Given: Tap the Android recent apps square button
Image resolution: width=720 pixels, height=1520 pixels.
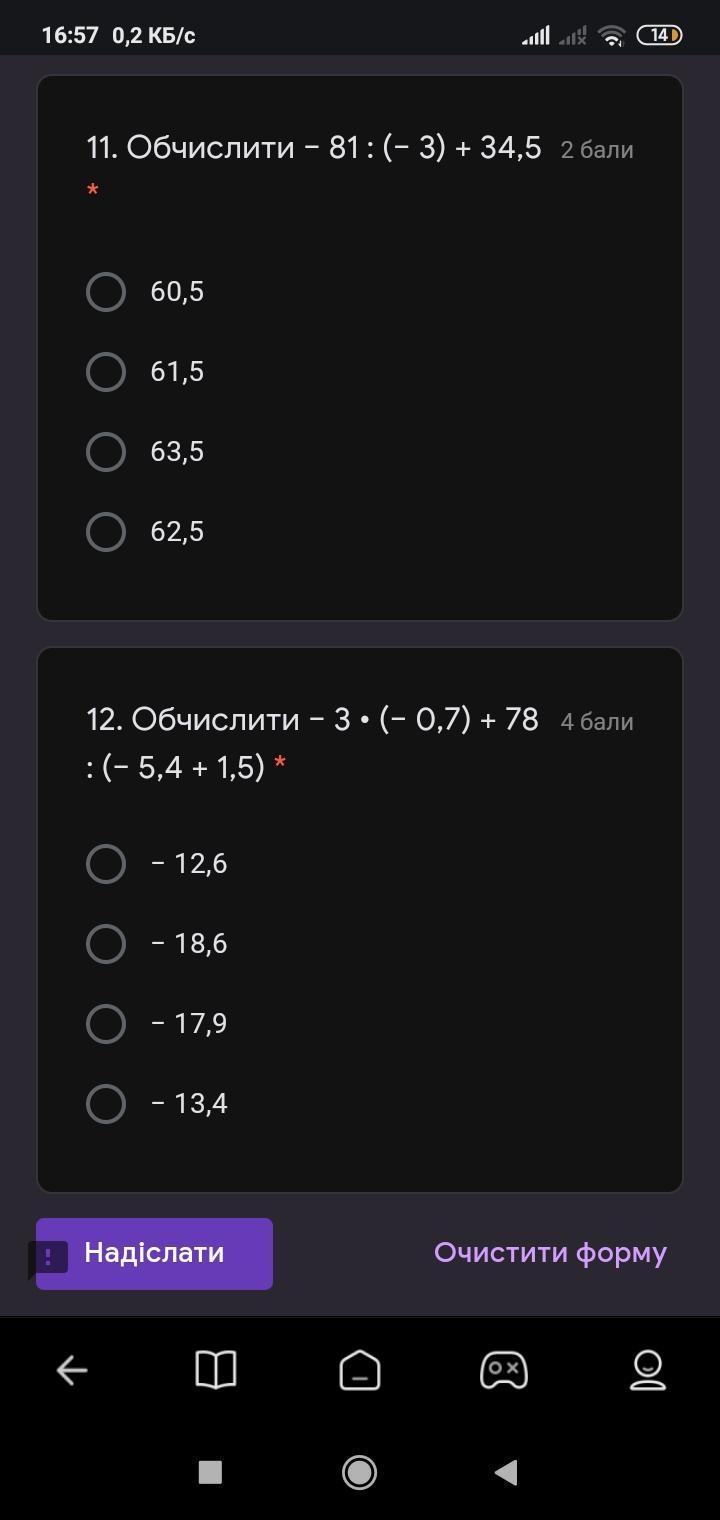Looking at the screenshot, I should tap(210, 1472).
